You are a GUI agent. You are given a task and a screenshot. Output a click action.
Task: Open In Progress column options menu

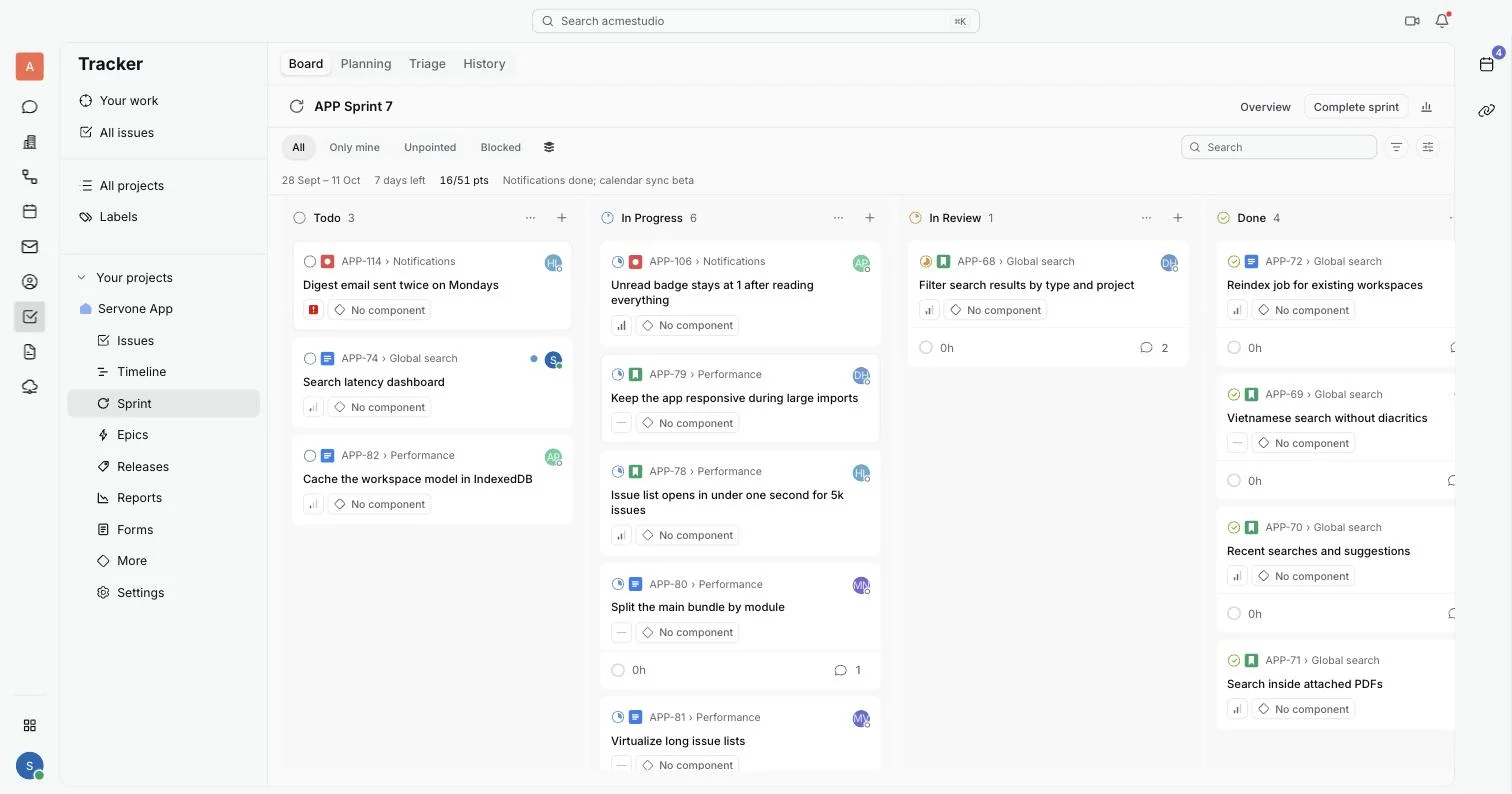(838, 218)
